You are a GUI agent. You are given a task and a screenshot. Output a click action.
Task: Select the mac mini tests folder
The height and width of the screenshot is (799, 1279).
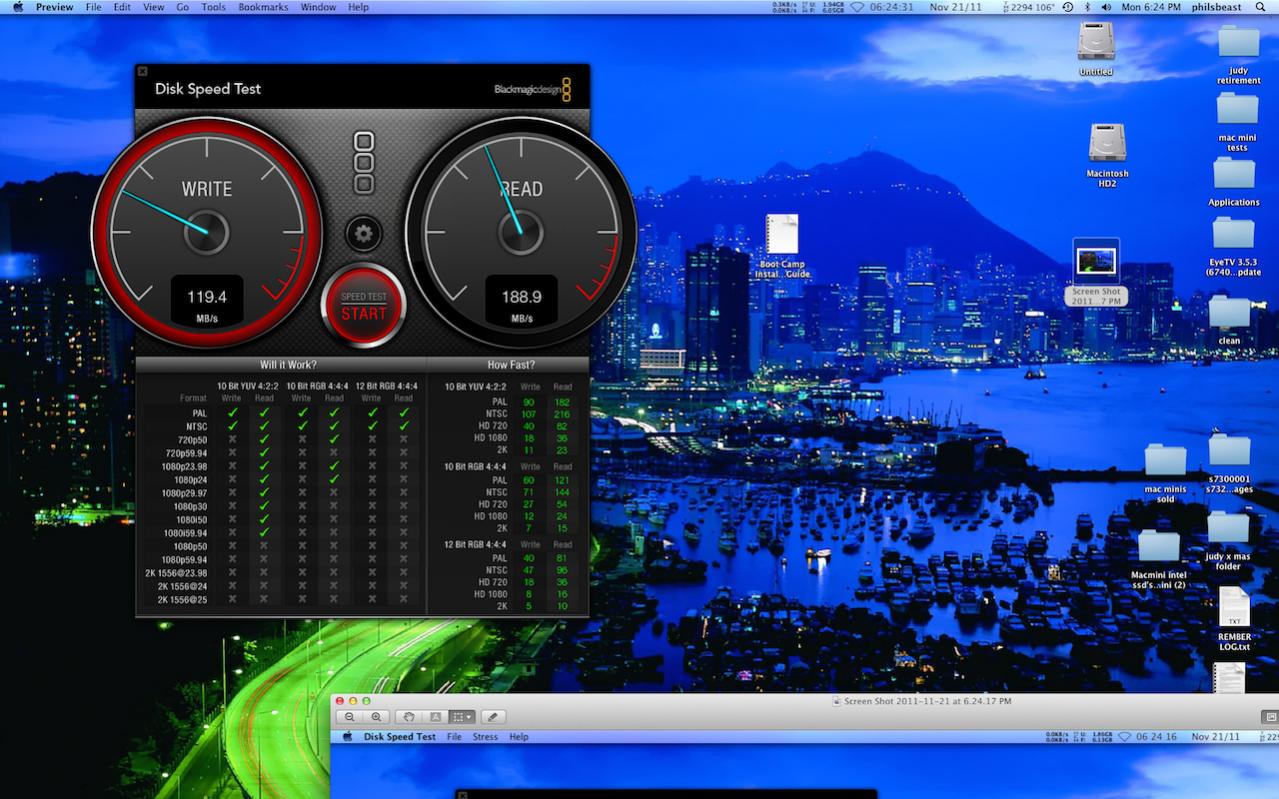(x=1237, y=122)
